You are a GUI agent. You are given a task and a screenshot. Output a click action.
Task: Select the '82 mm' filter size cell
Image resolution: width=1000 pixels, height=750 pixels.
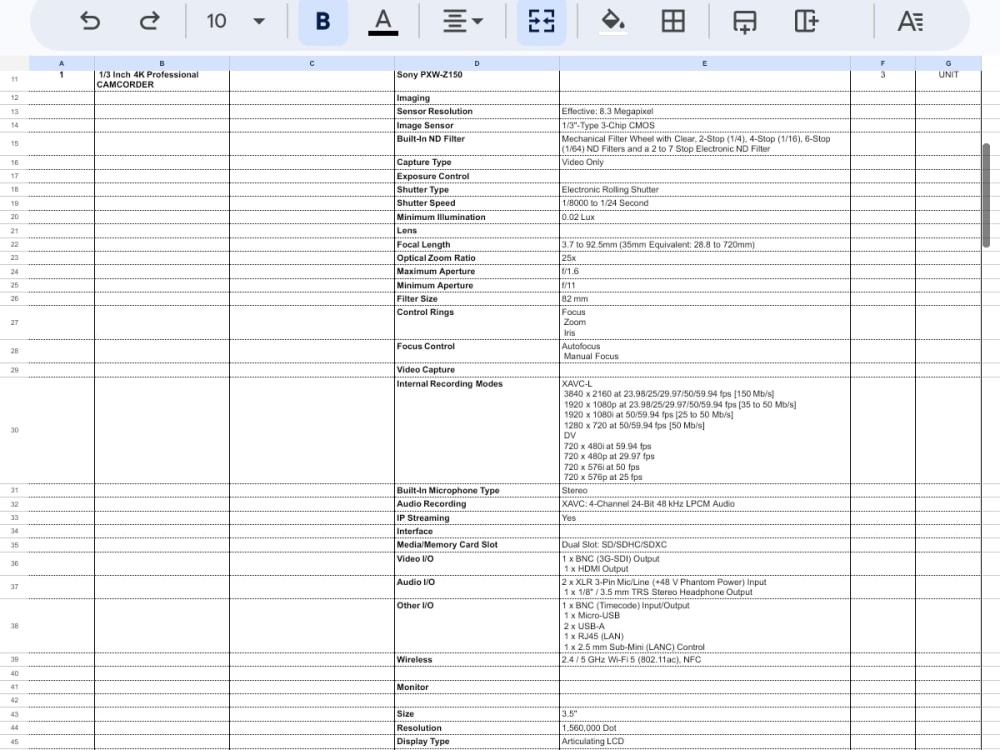tap(705, 298)
